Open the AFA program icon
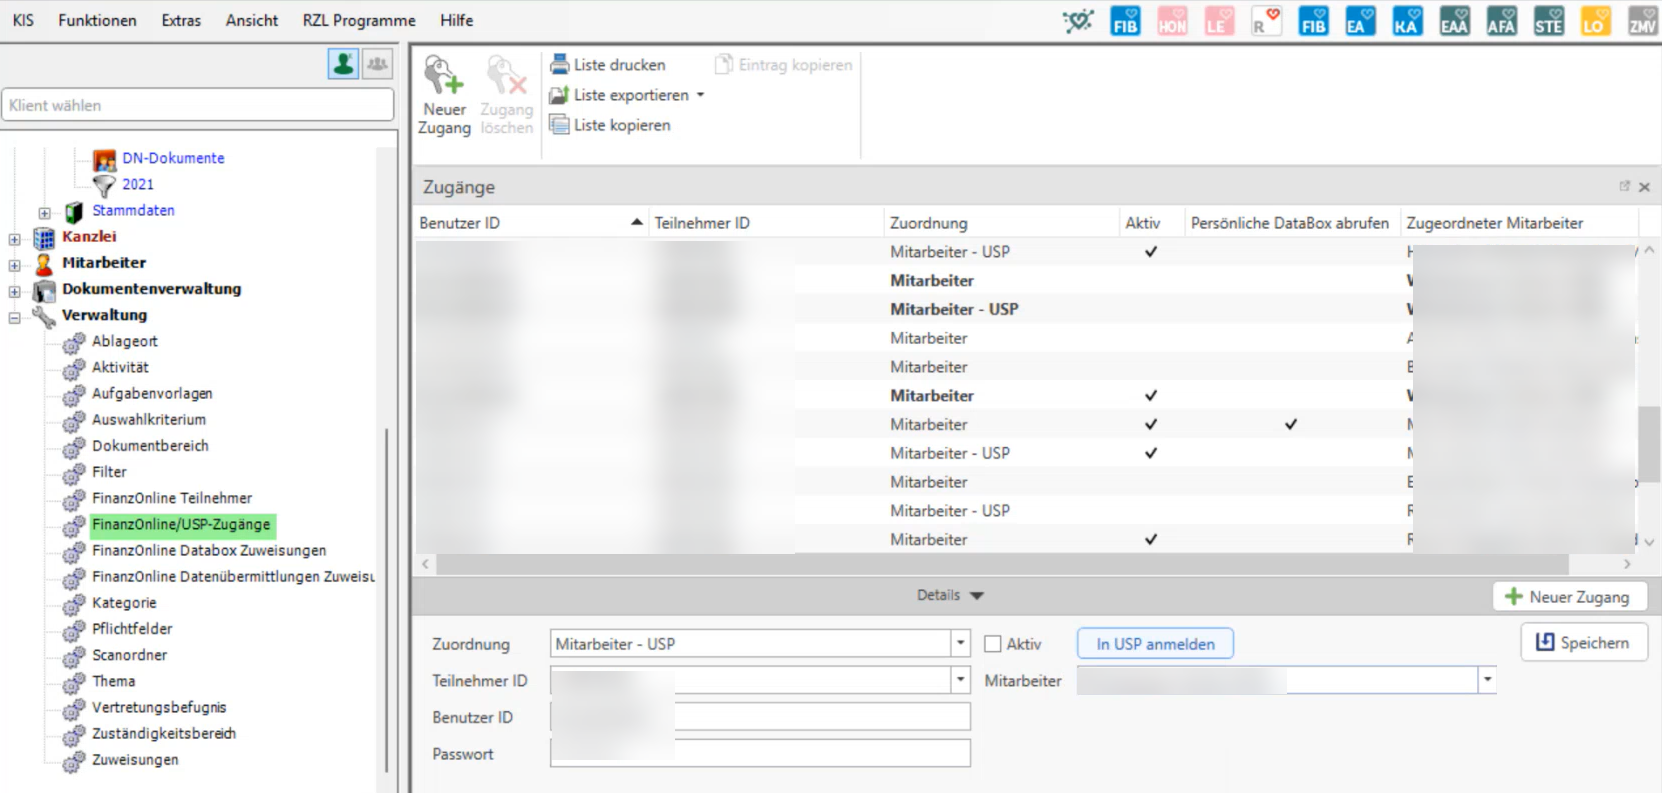Viewport: 1662px width, 793px height. point(1501,21)
